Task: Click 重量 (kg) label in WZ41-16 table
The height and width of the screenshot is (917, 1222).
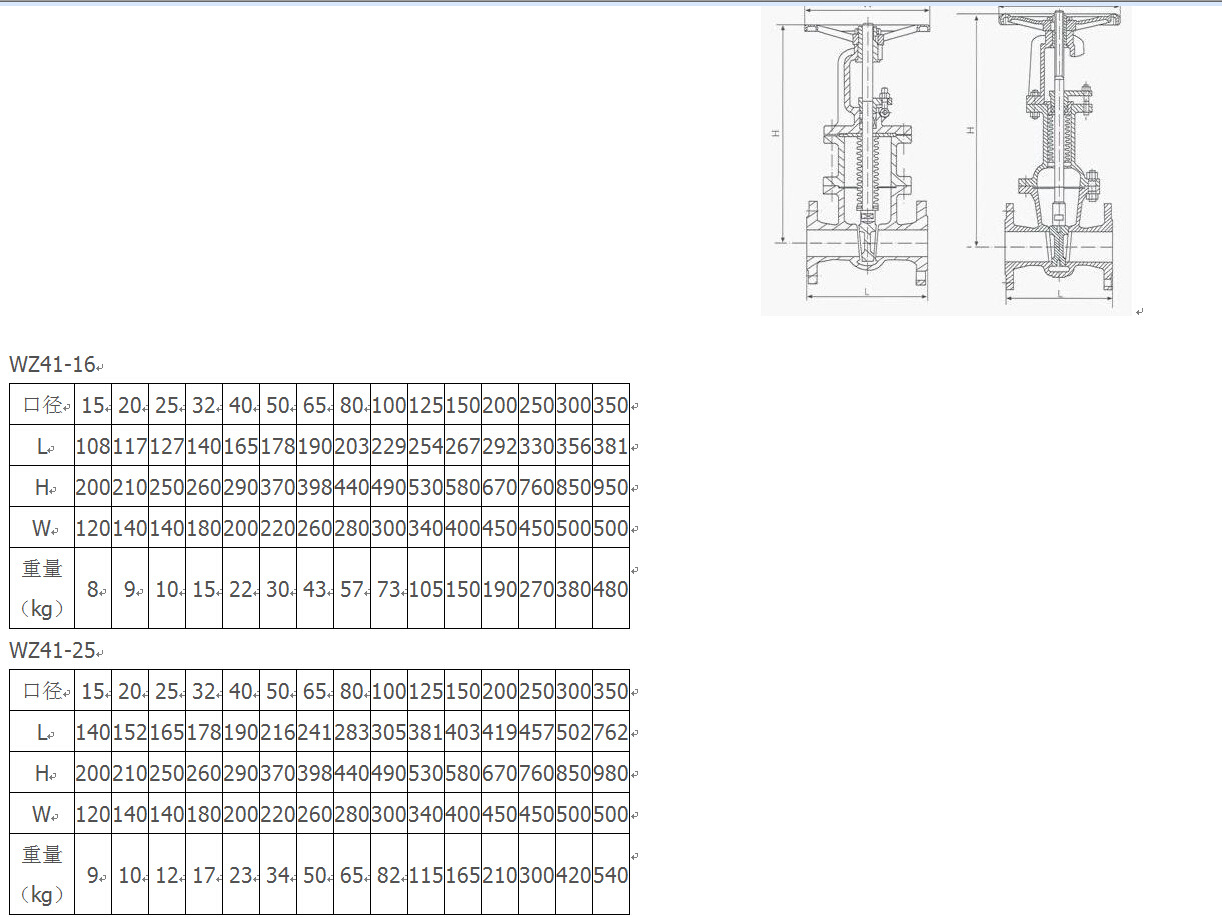Action: tap(42, 588)
